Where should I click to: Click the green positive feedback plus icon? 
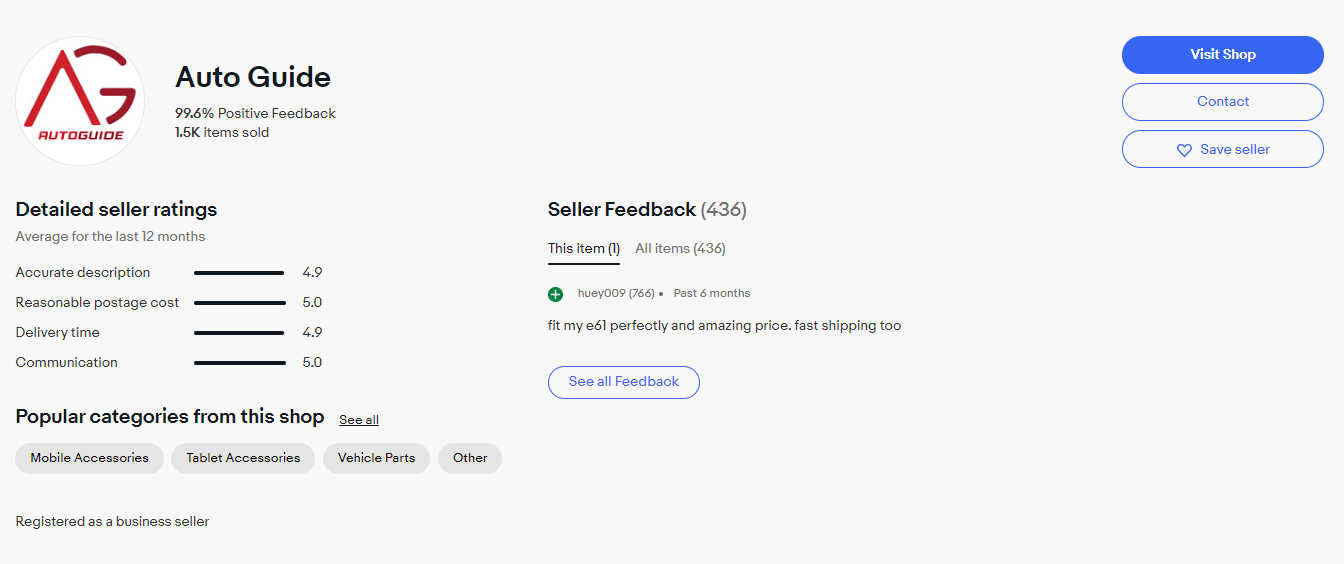tap(556, 294)
